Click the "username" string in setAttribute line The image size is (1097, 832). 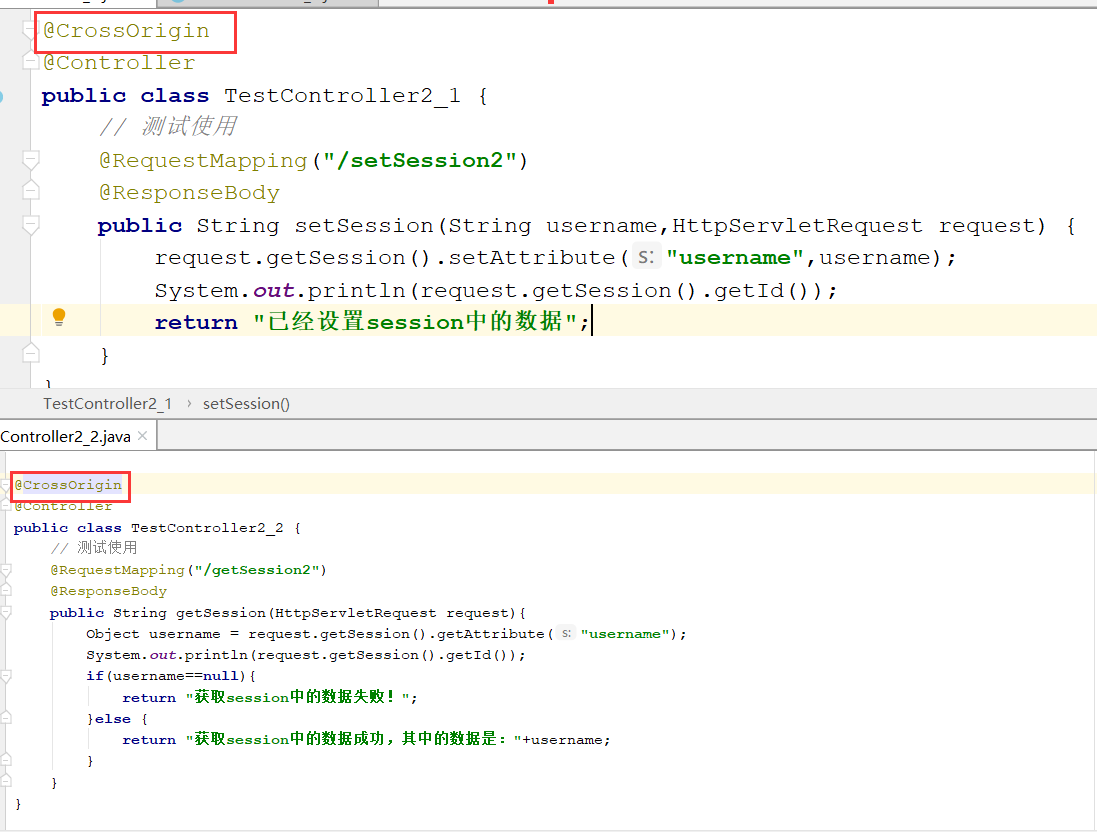pyautogui.click(x=735, y=258)
